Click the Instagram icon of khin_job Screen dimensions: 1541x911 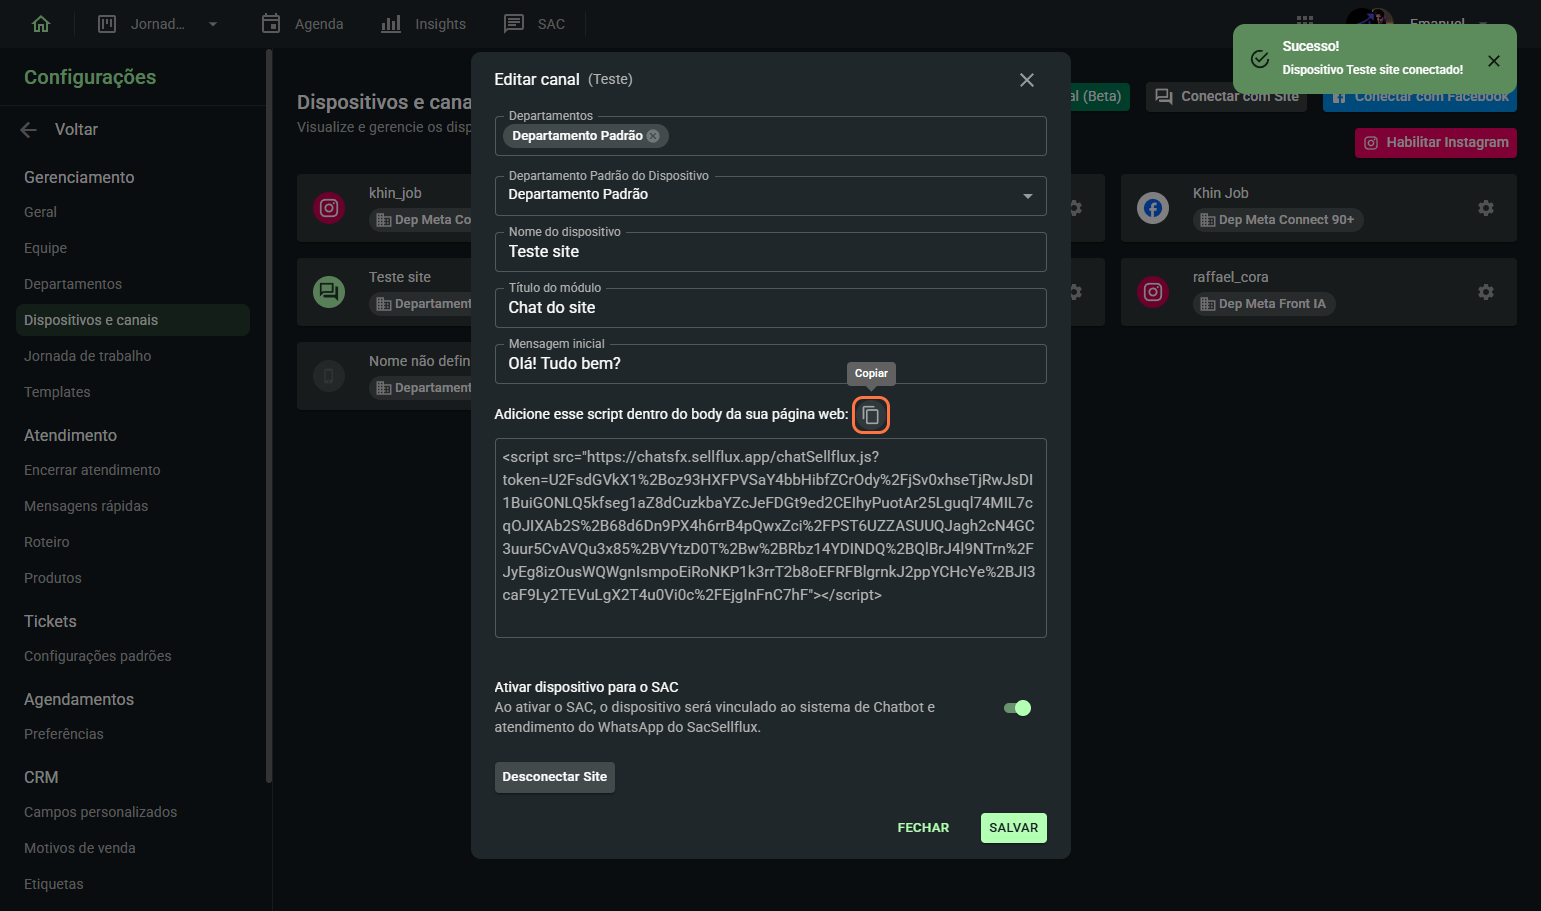coord(329,208)
